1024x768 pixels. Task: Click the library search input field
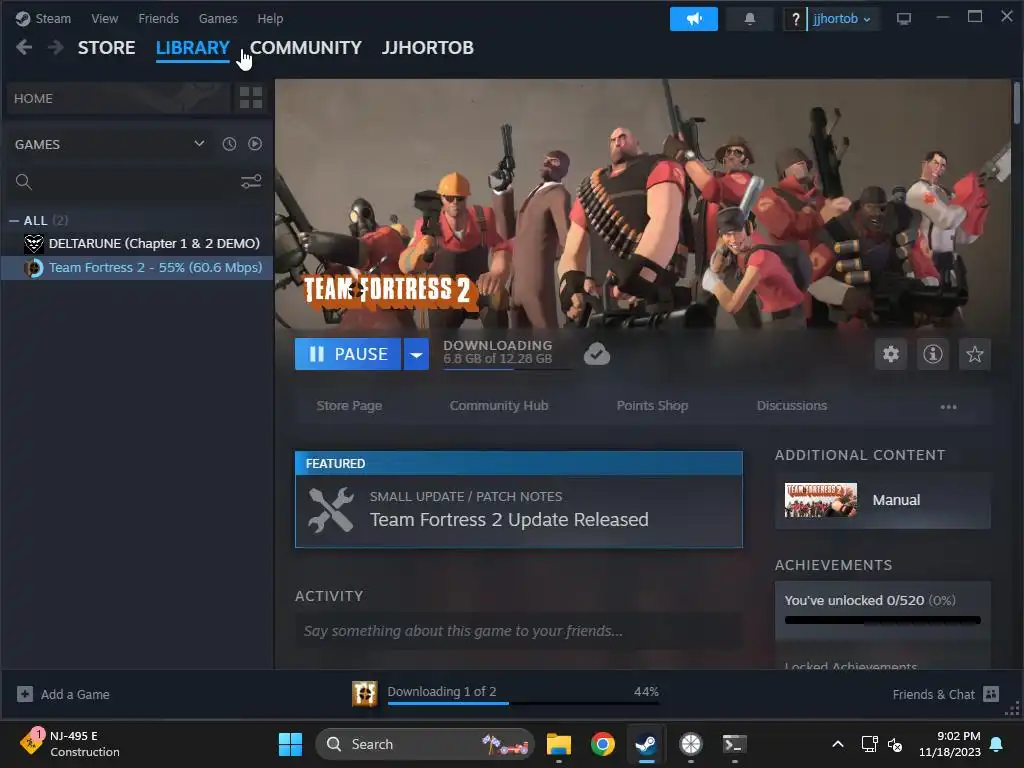136,182
